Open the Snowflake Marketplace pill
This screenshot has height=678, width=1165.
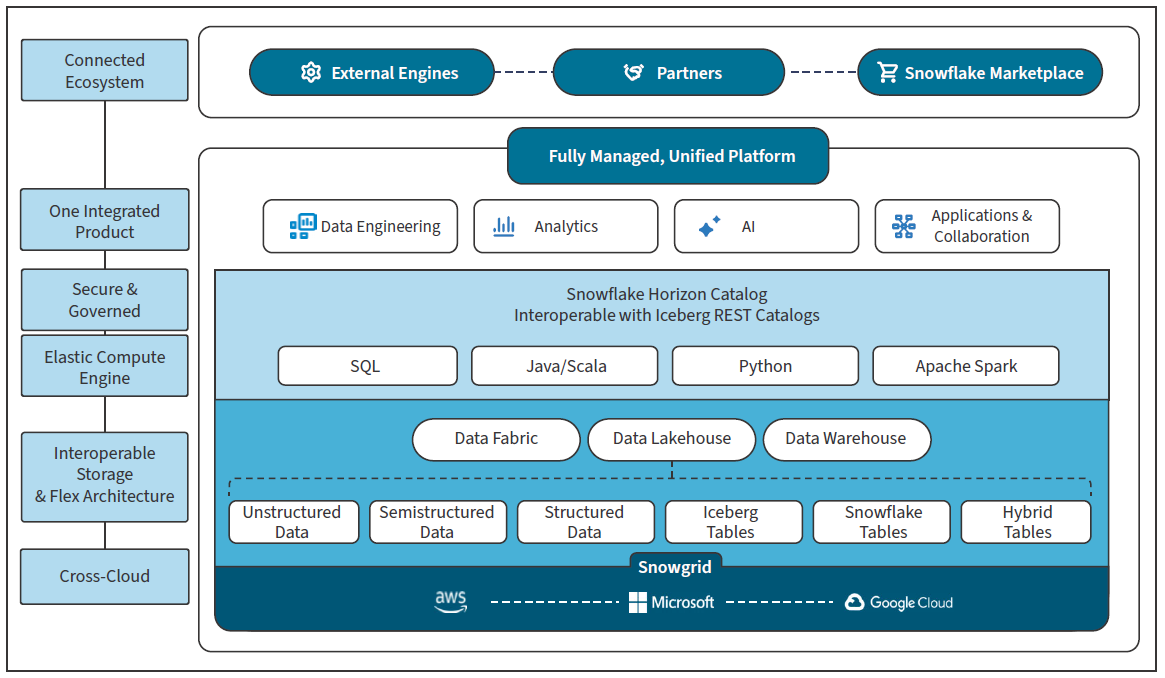980,72
